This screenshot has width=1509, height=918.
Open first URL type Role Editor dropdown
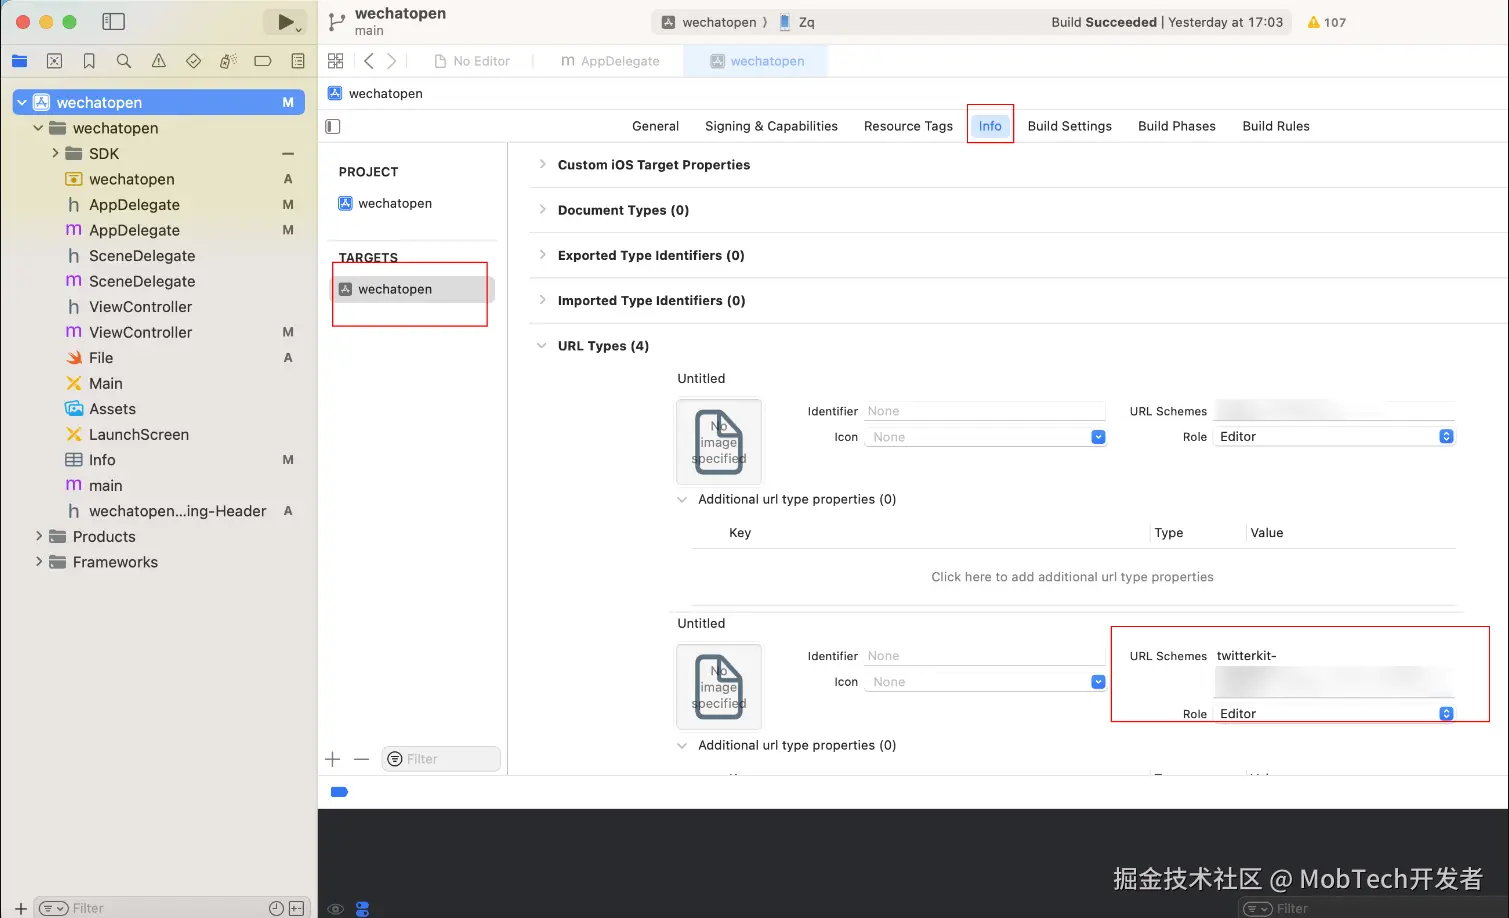click(x=1334, y=437)
